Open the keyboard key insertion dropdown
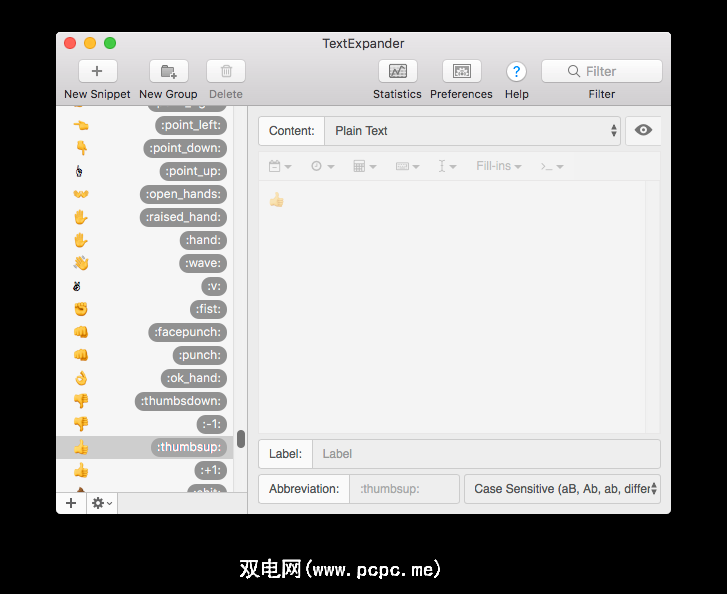The width and height of the screenshot is (727, 594). click(407, 166)
